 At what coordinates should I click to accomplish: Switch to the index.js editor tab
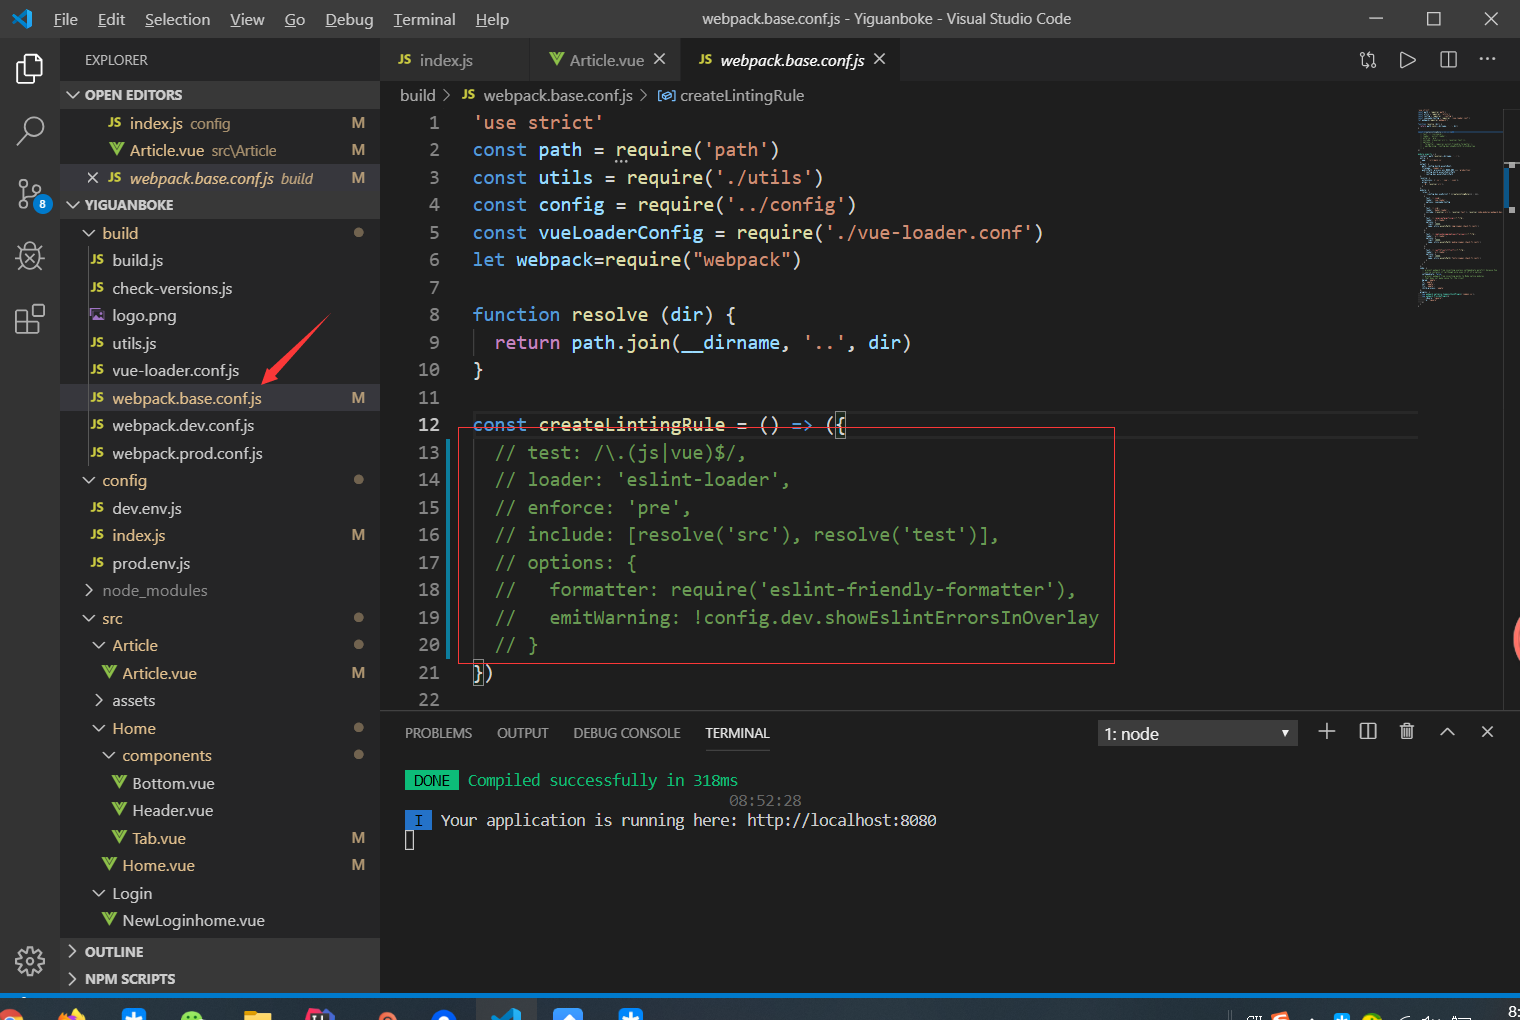point(455,60)
